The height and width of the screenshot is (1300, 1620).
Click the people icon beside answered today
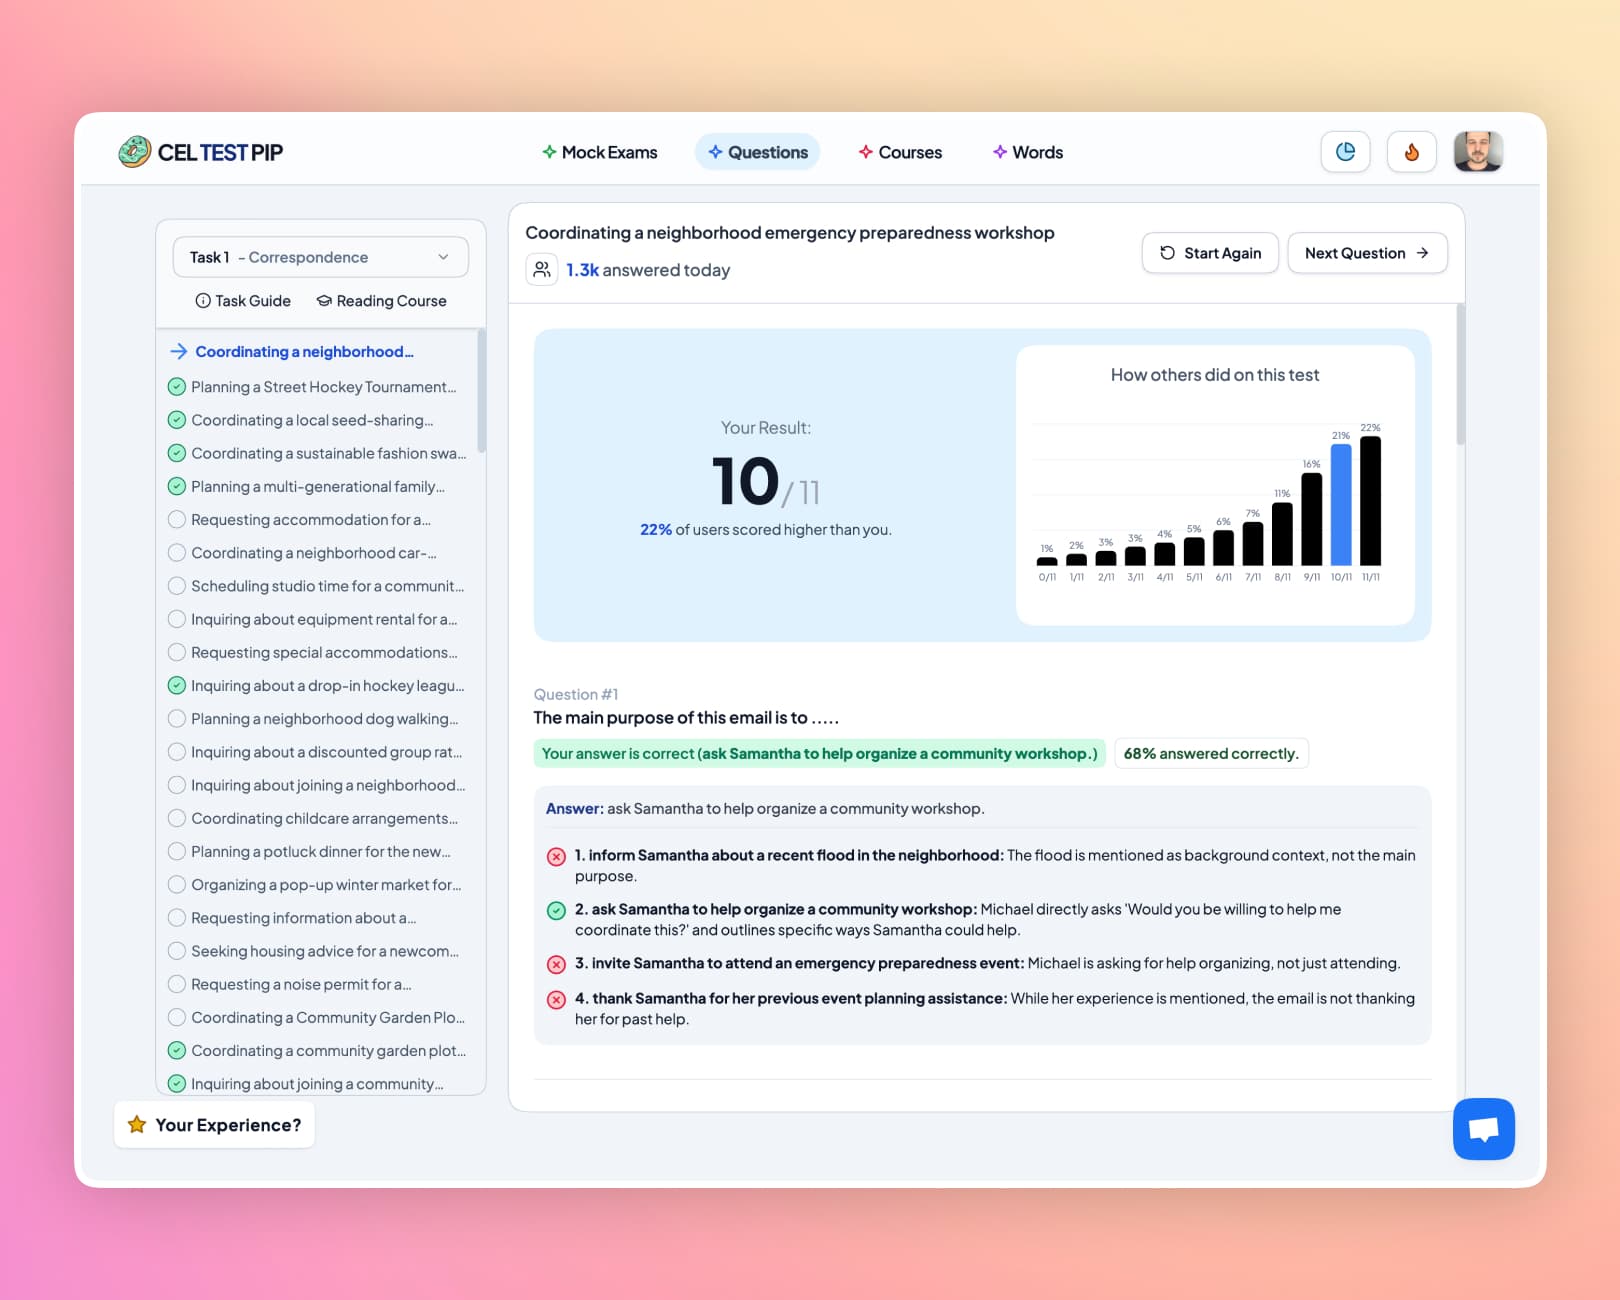point(542,270)
